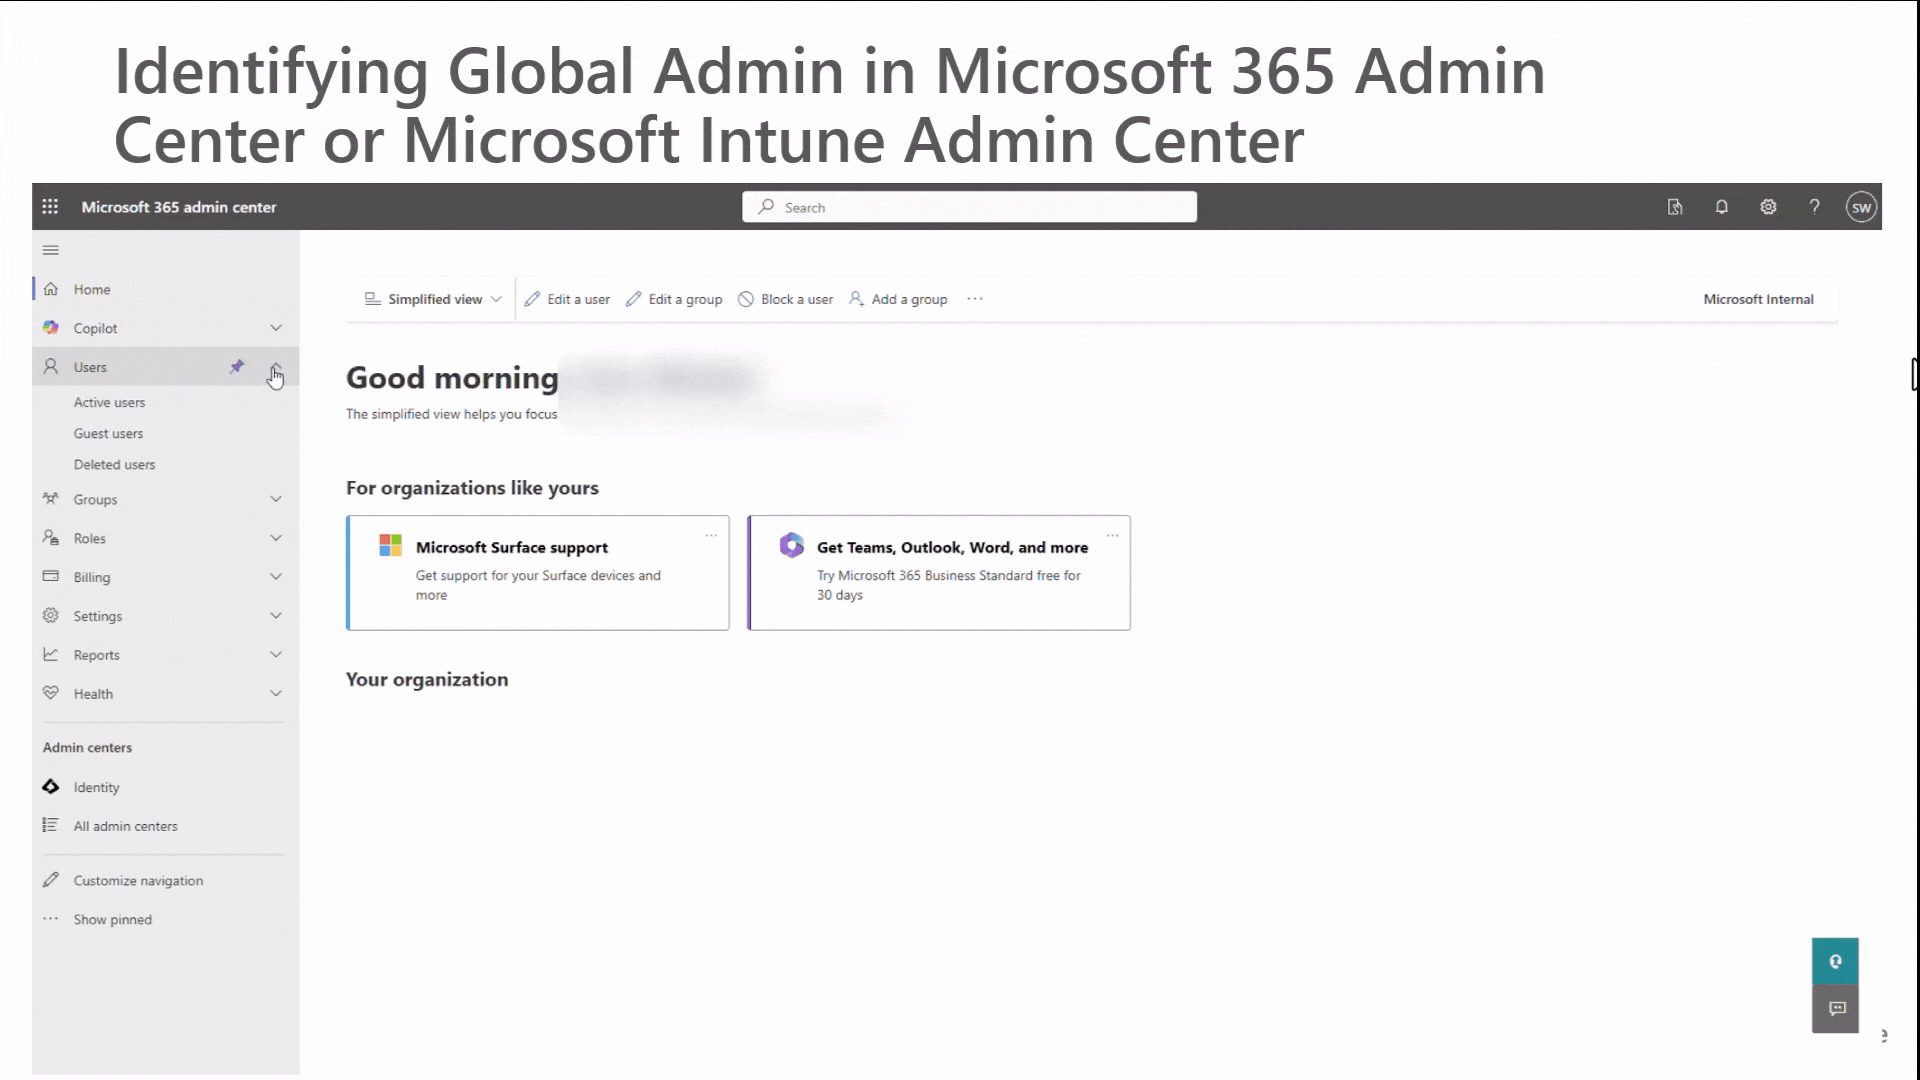
Task: Collapse the Users section chevron
Action: coord(276,367)
